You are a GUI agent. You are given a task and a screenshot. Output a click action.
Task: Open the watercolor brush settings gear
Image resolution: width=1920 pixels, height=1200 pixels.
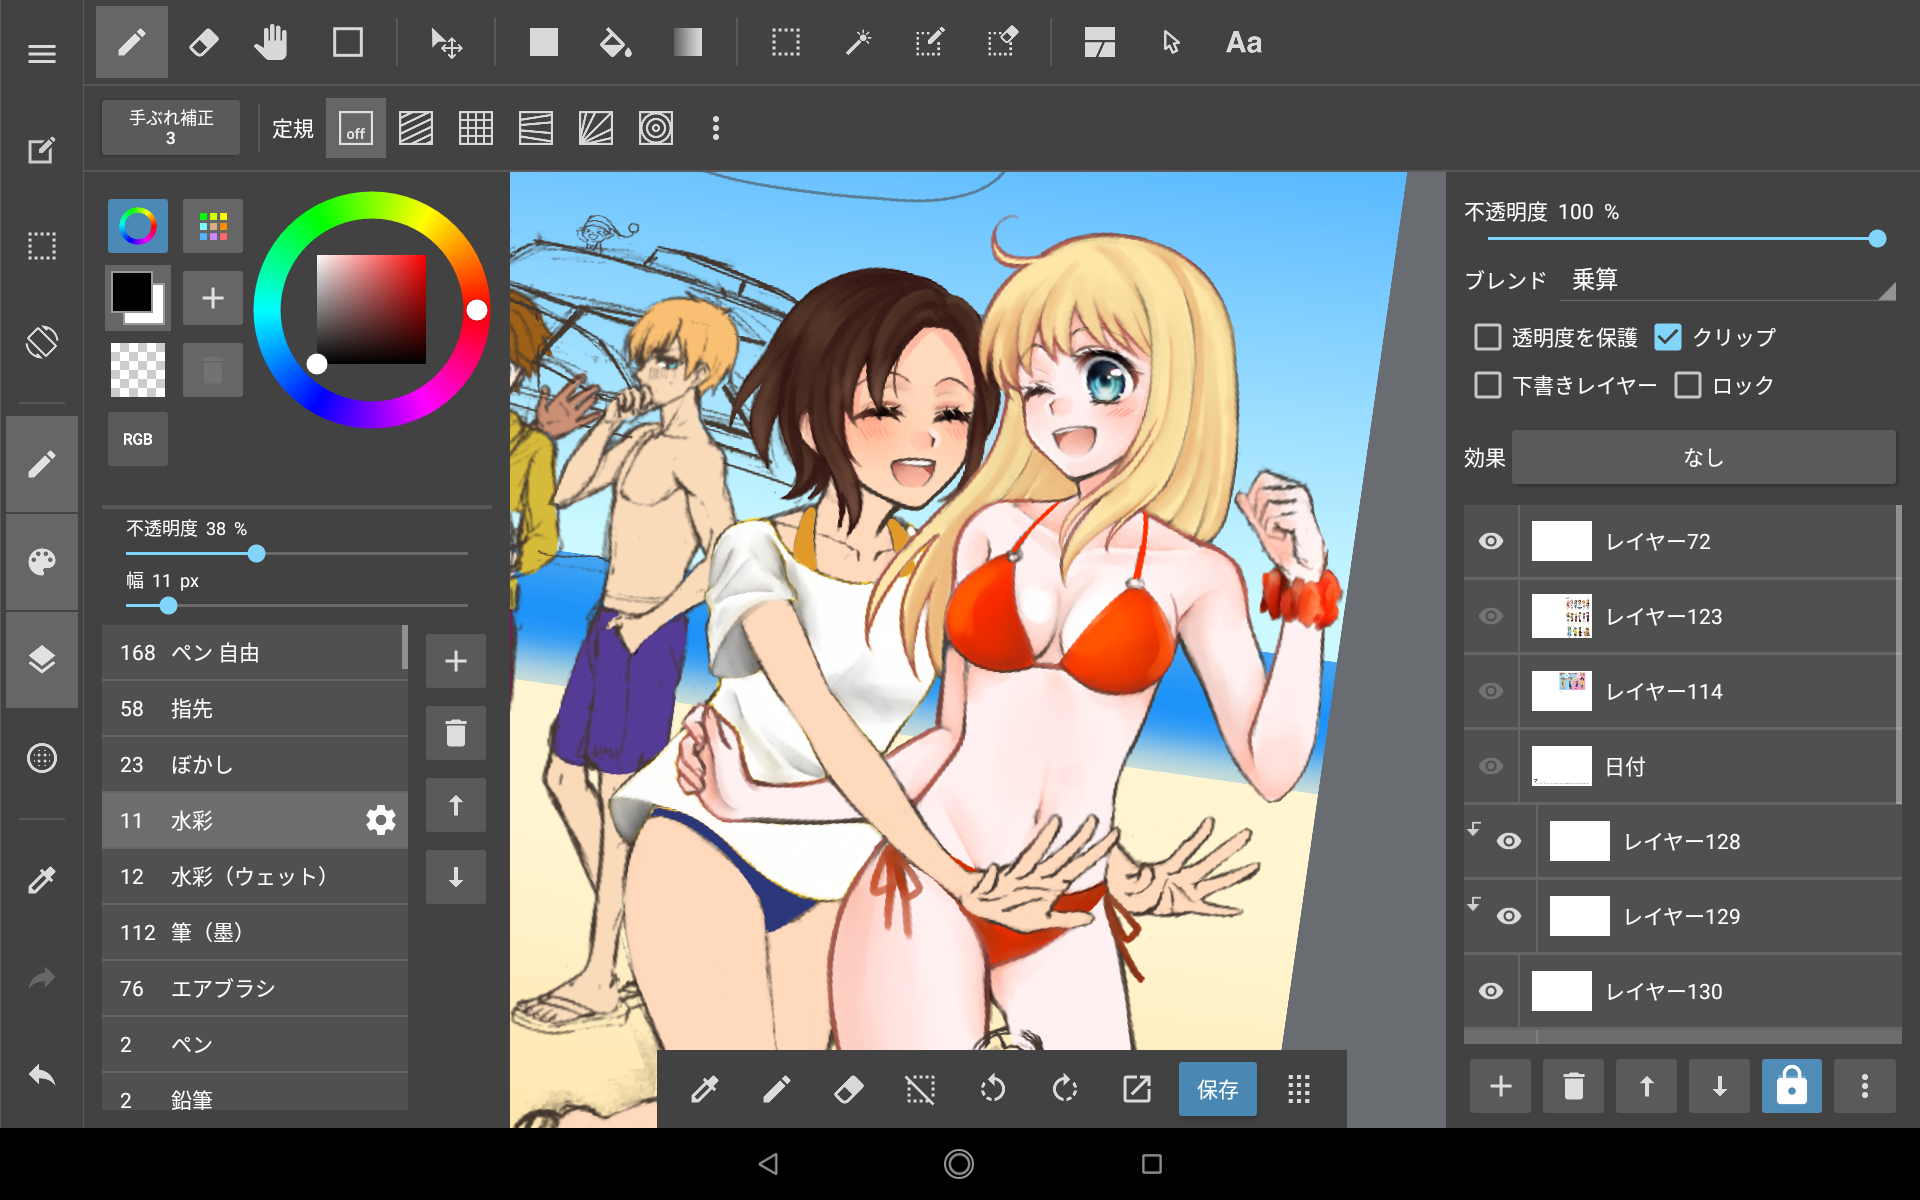[x=380, y=821]
